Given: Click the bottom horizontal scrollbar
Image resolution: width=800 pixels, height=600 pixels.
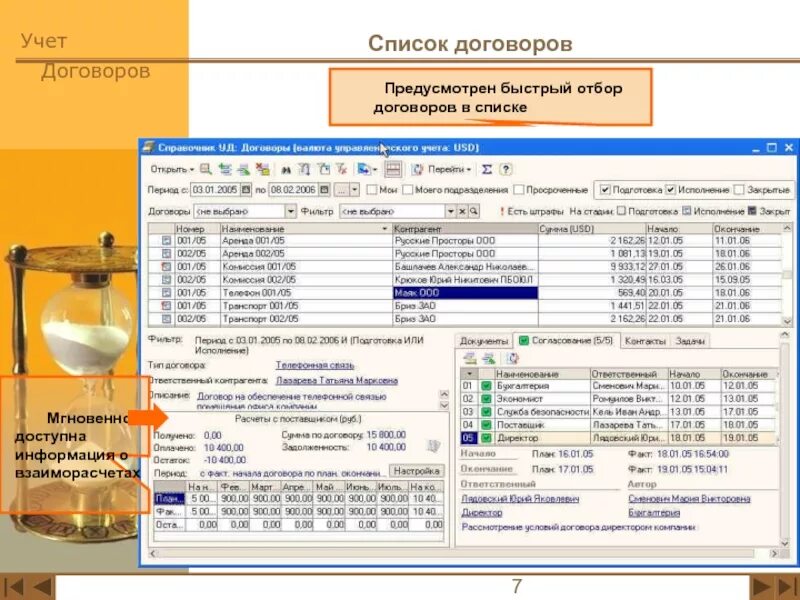Looking at the screenshot, I should click(463, 553).
